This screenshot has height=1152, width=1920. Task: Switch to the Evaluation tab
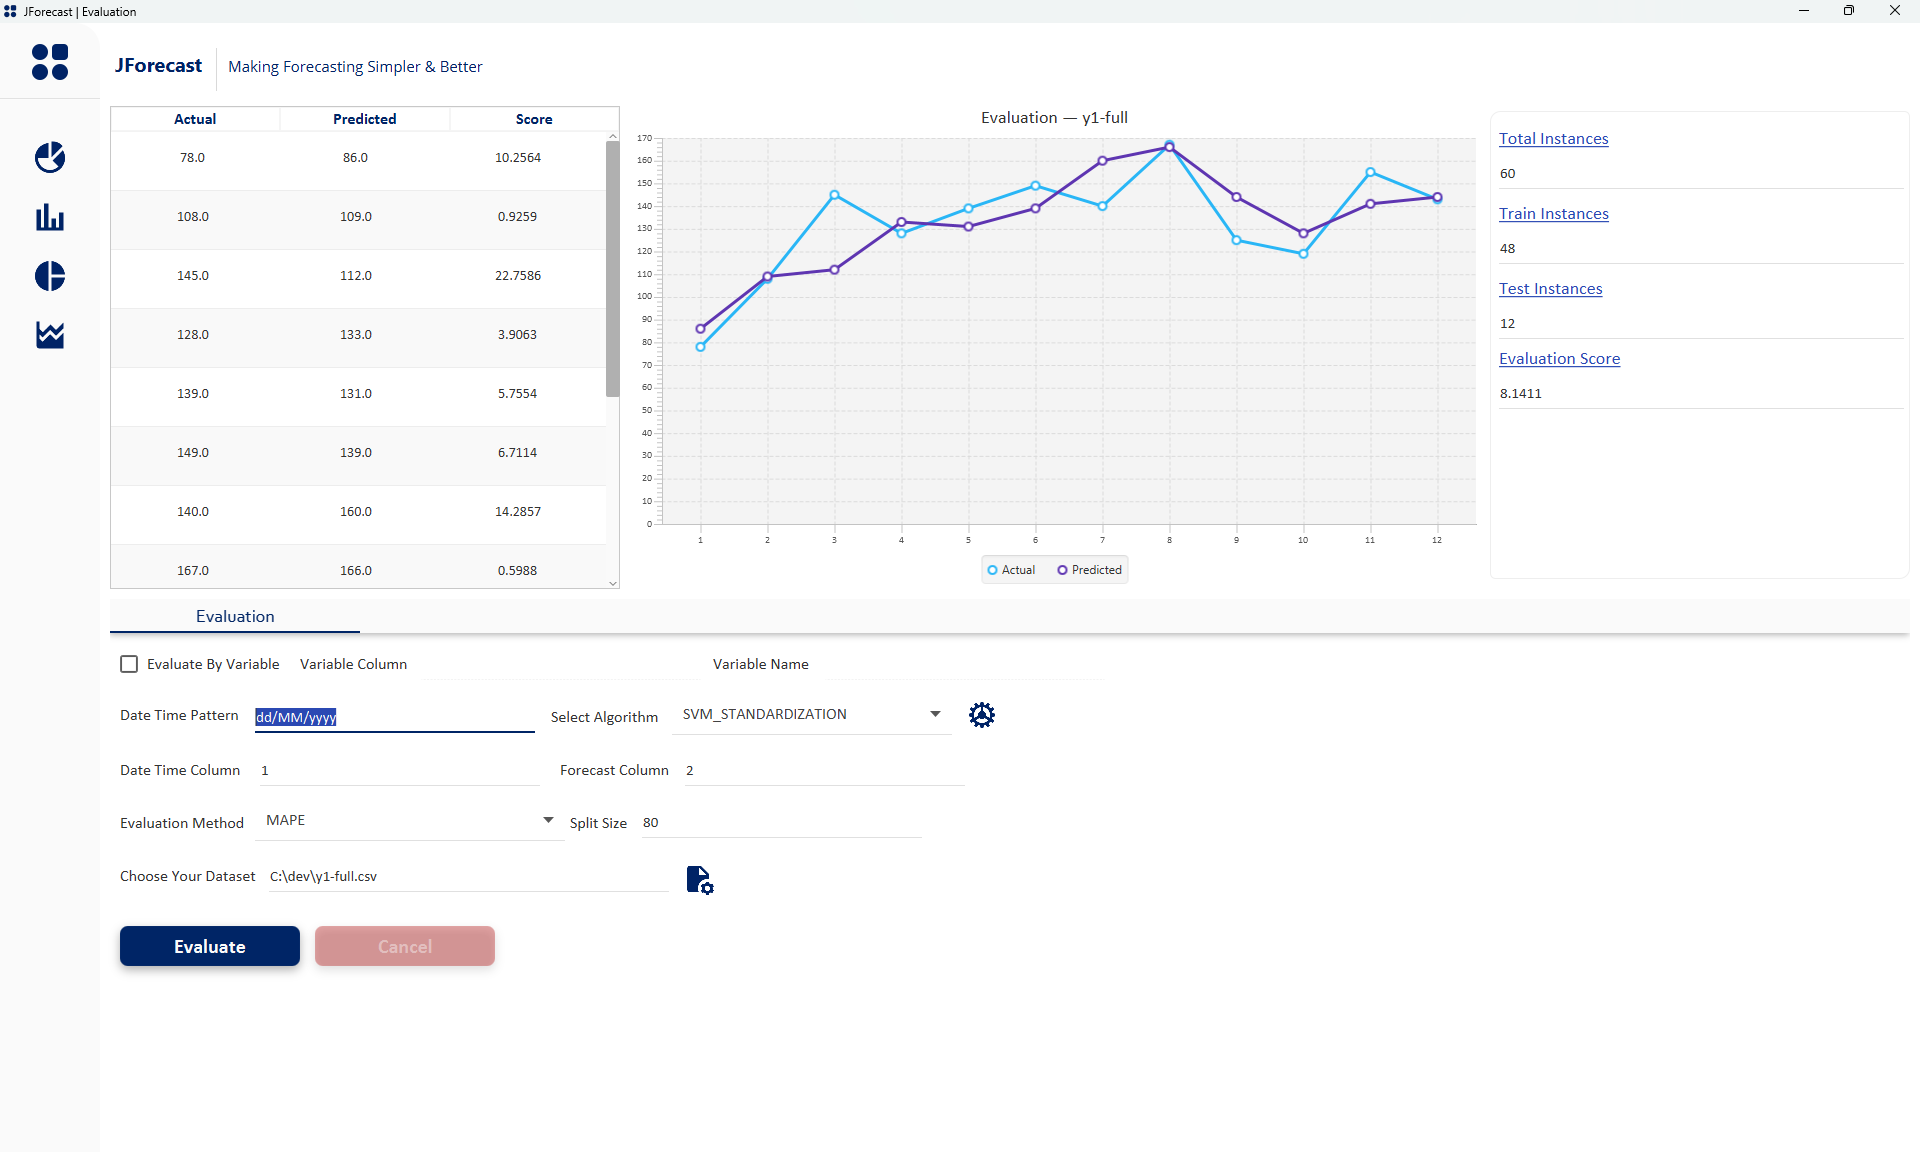[234, 616]
